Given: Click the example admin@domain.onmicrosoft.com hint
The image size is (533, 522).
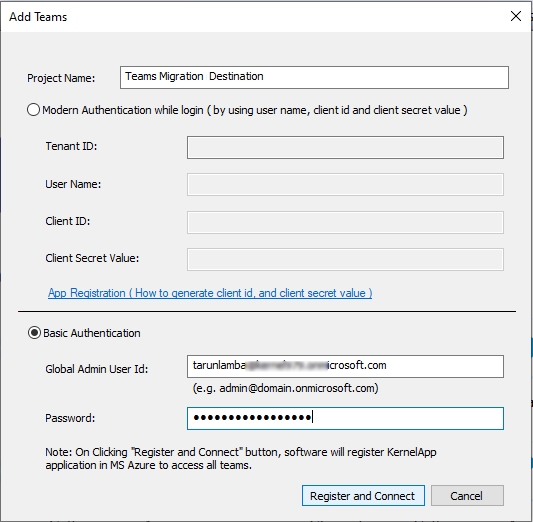Looking at the screenshot, I should pos(286,388).
